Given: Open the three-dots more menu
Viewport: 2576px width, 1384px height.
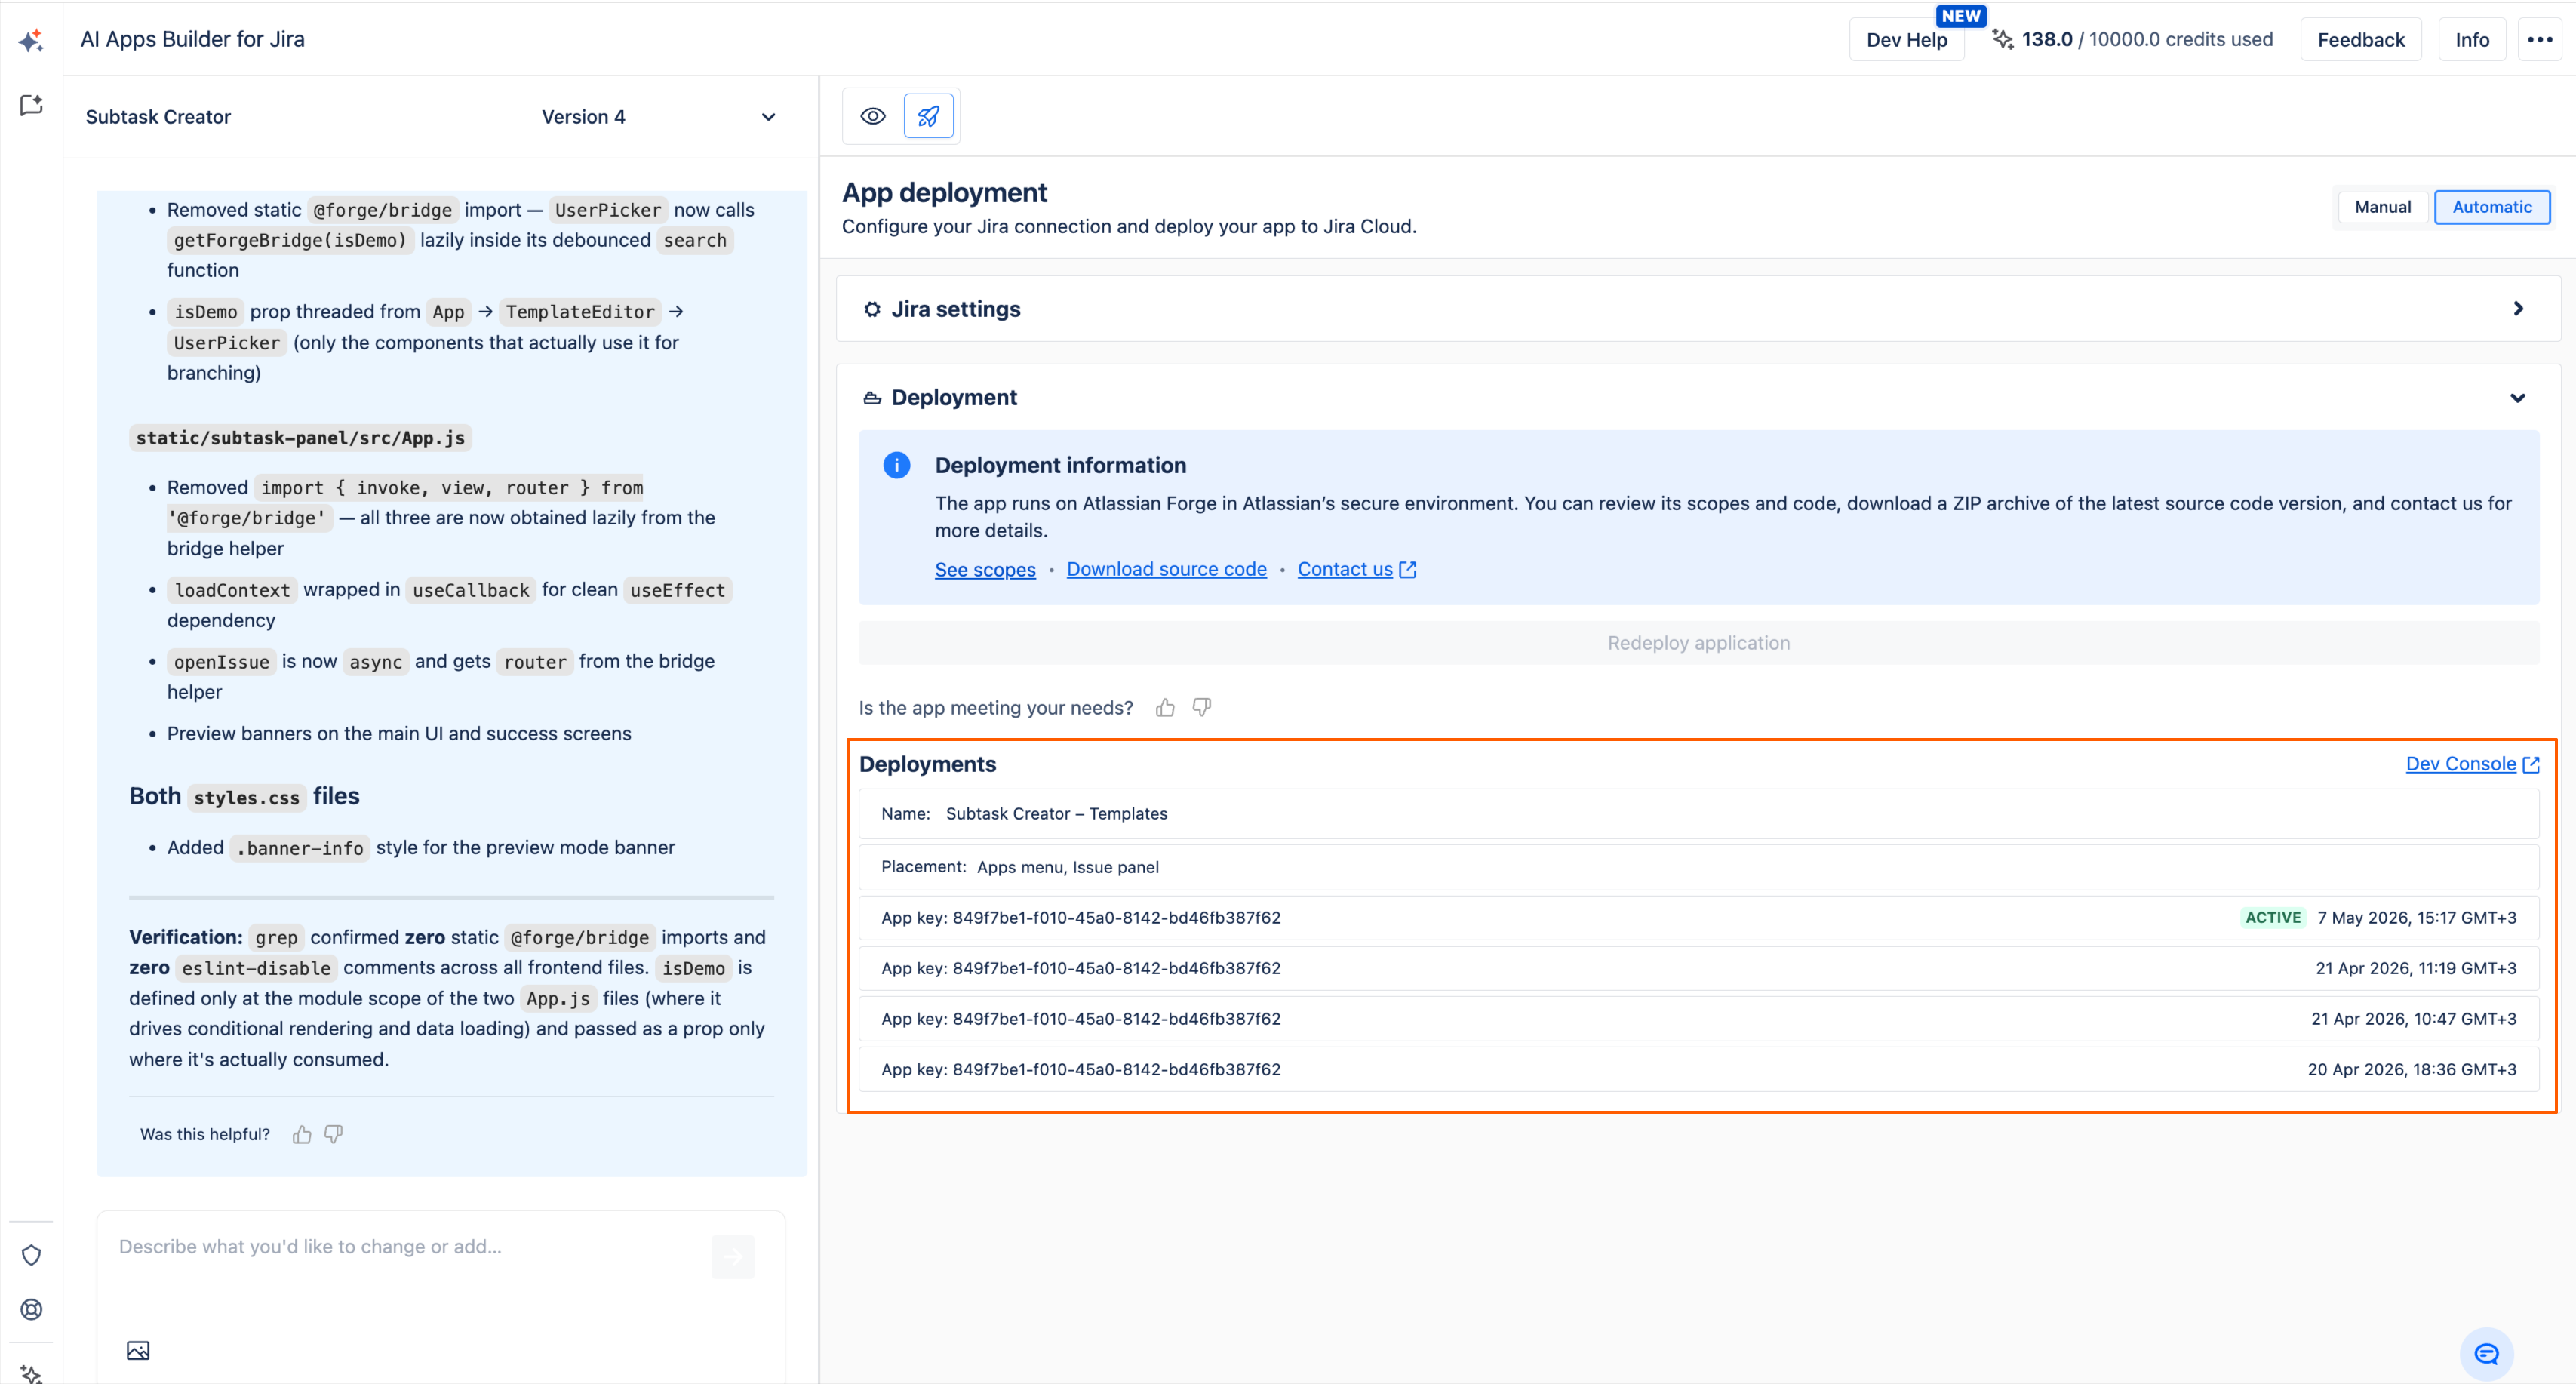Looking at the screenshot, I should click(2540, 40).
